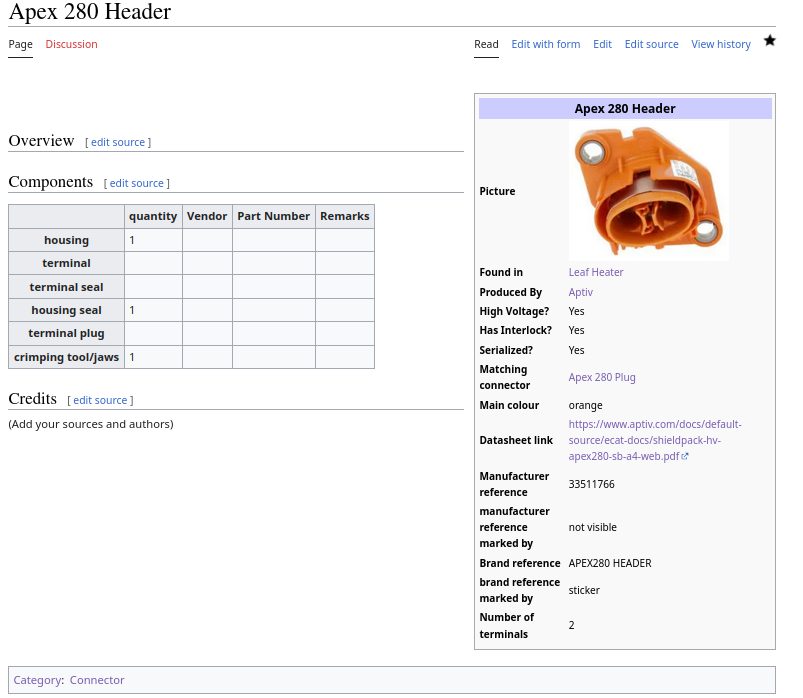The height and width of the screenshot is (698, 803).
Task: Click housing quantity value 1
Action: click(132, 240)
